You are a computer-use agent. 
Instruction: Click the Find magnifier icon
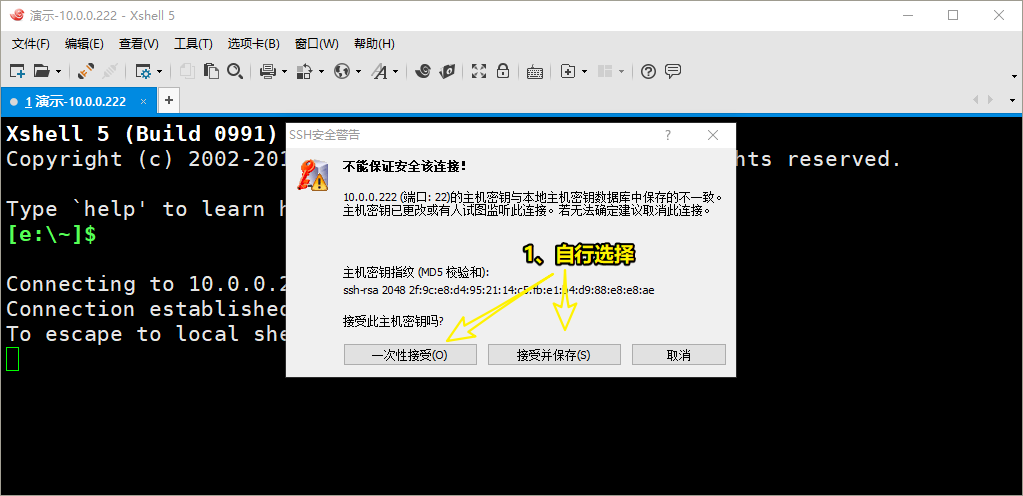tap(235, 71)
